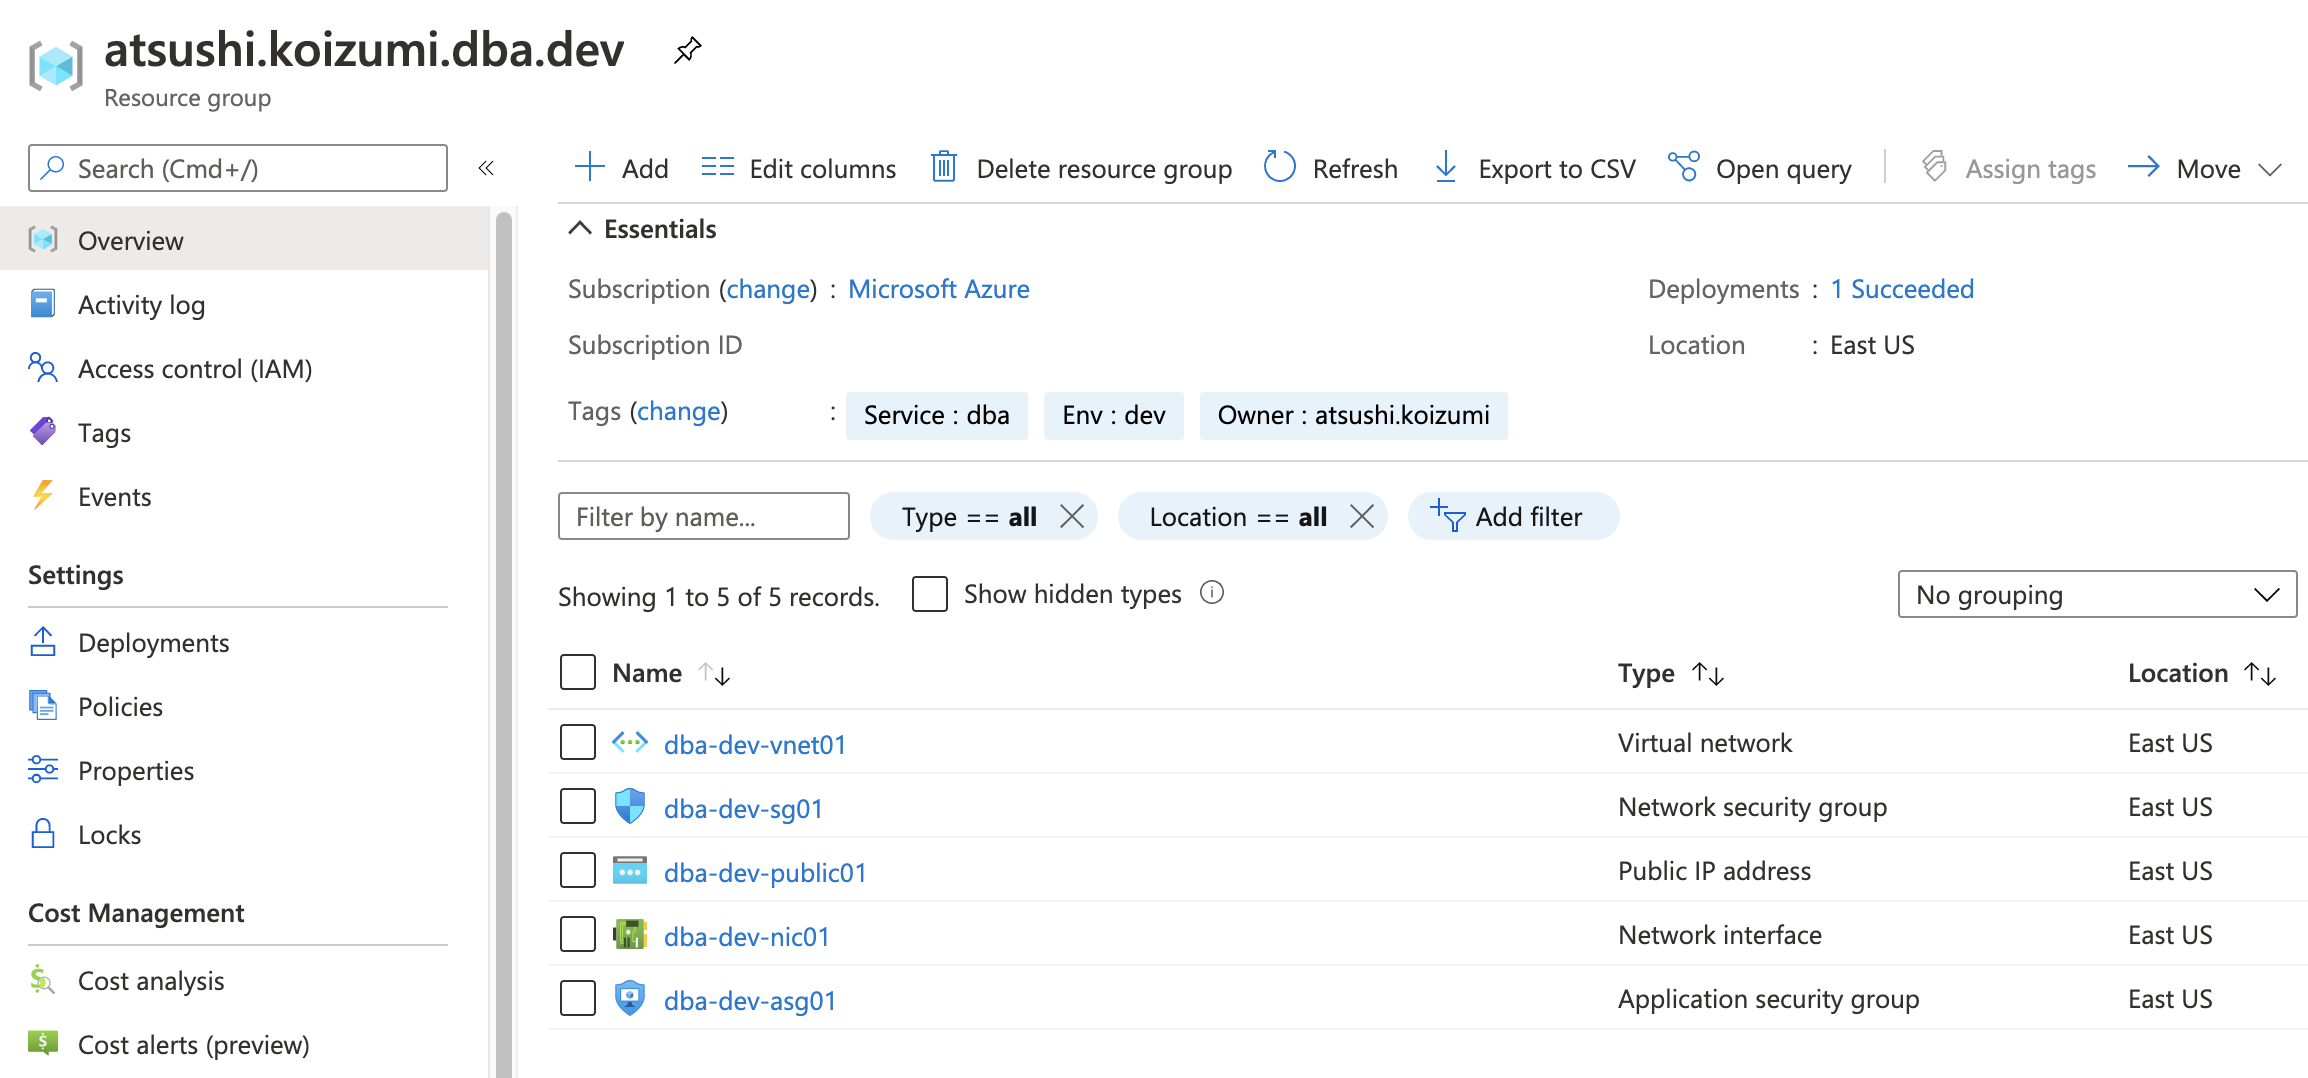Open the dba-dev-publicO1 resource link
Screen dimensions: 2308x1078
tap(765, 873)
